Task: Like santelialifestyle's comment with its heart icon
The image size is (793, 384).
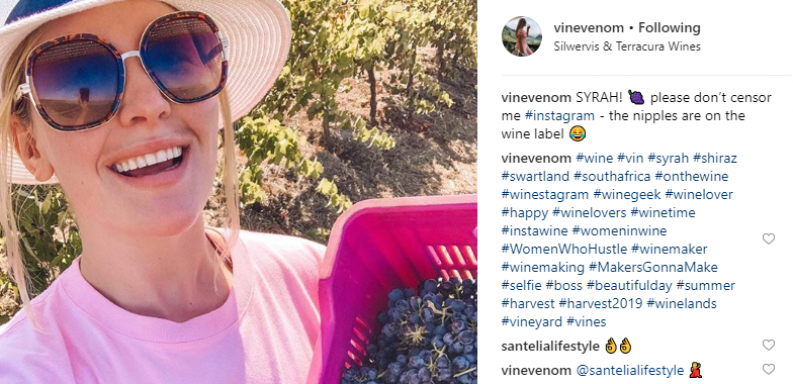Action: tap(768, 345)
